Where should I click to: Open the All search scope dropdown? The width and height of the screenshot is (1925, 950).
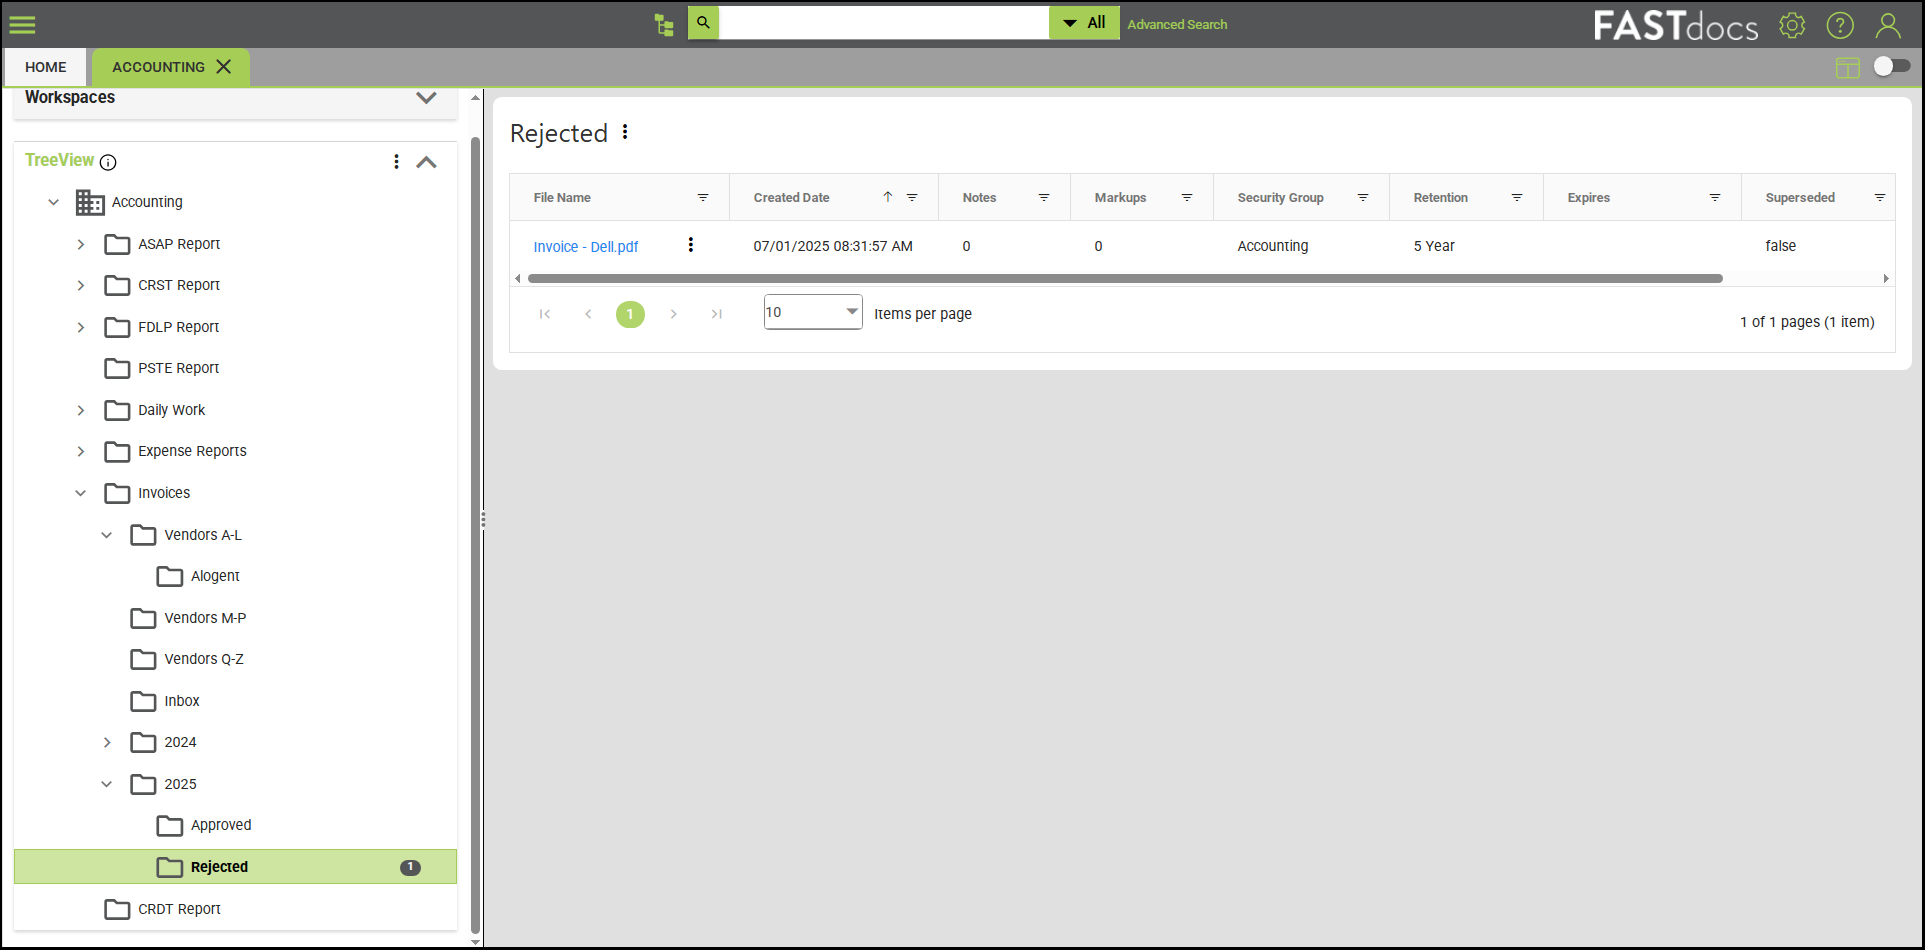click(x=1084, y=23)
